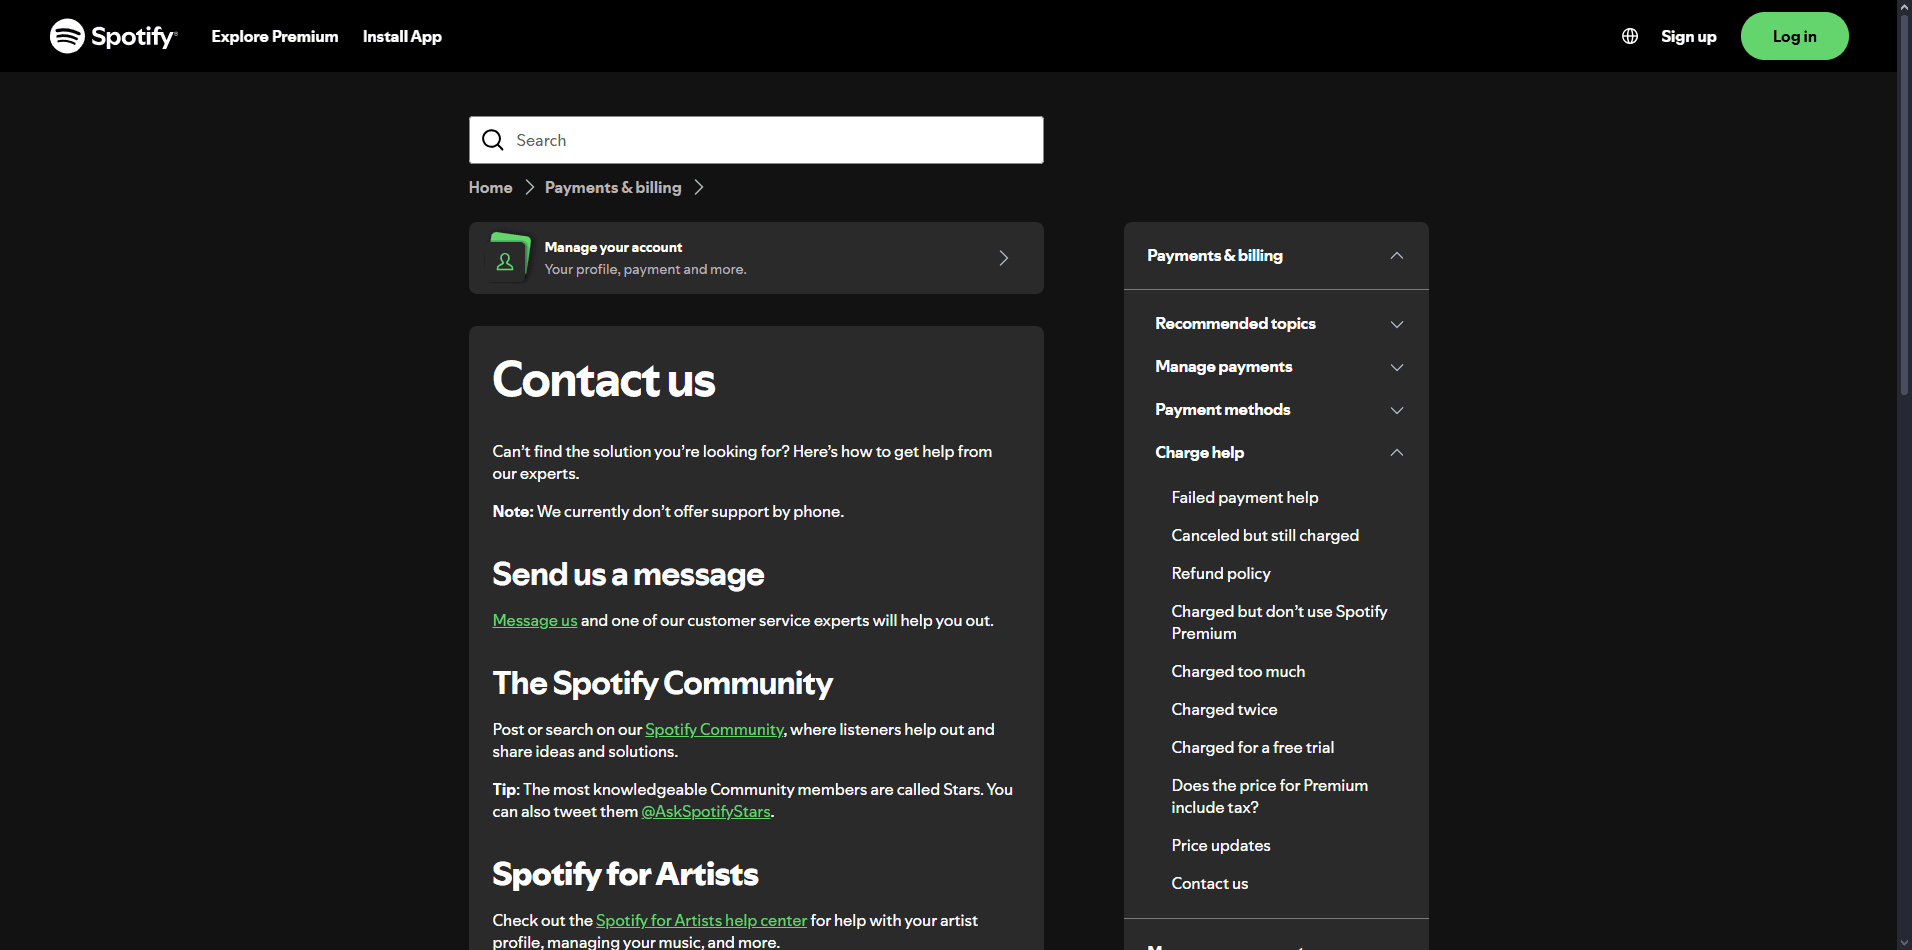The image size is (1912, 950).
Task: Click the green Log in button
Action: [1795, 36]
